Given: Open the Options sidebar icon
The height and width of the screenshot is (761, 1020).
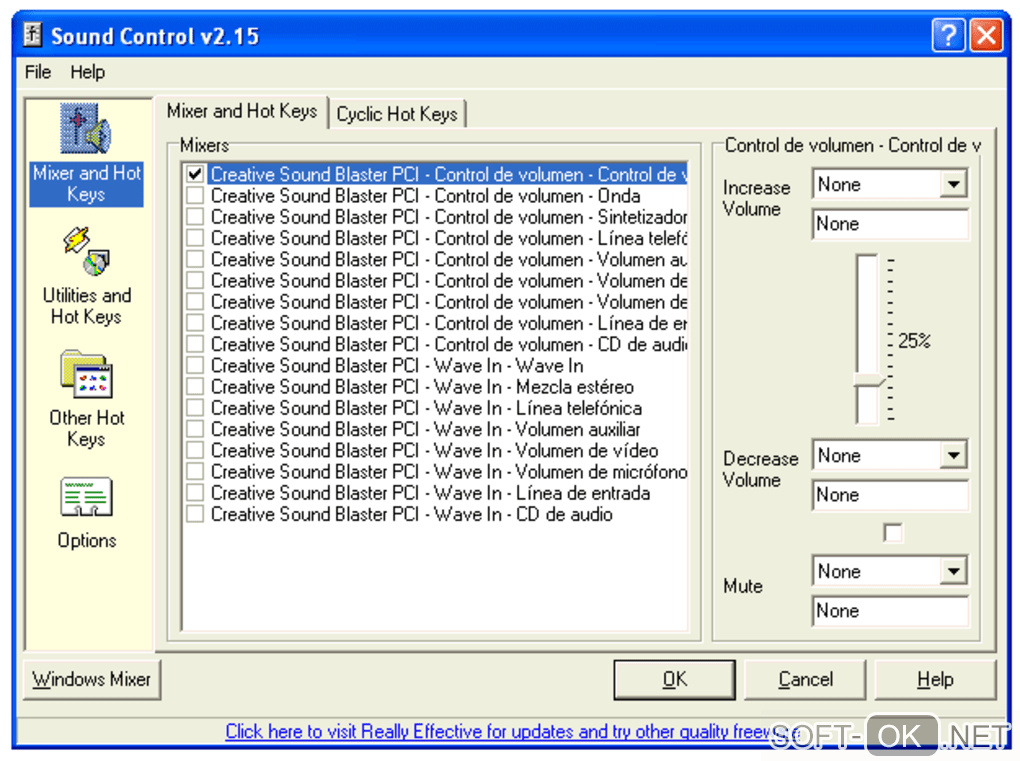Looking at the screenshot, I should point(87,513).
